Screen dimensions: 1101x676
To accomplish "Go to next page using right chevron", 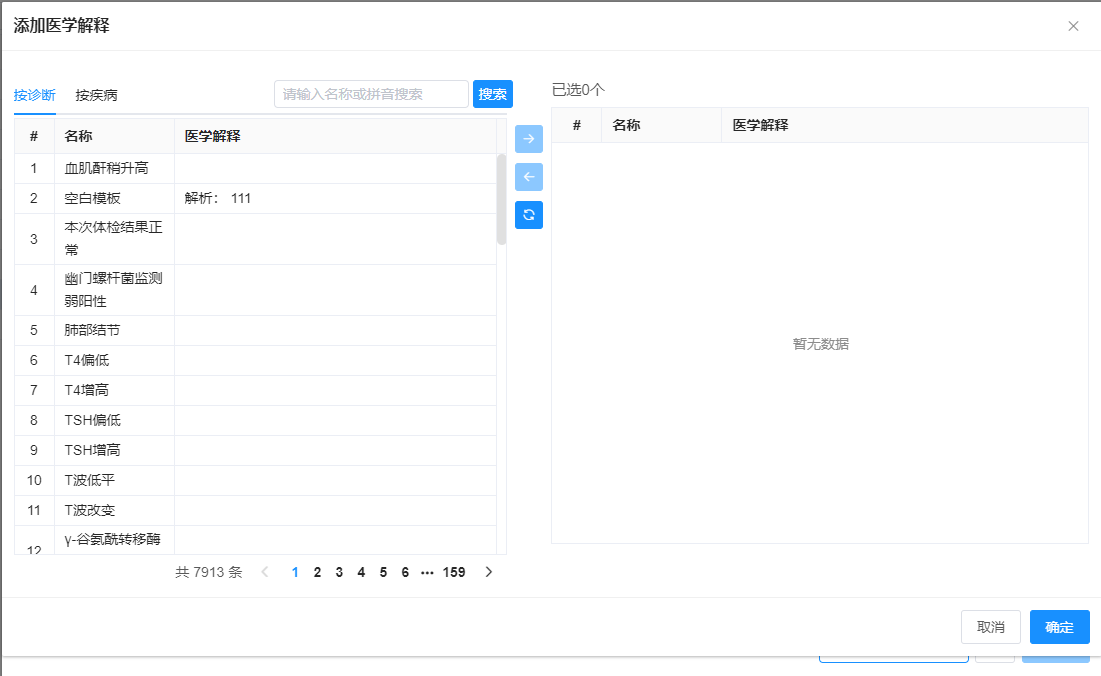I will point(489,572).
